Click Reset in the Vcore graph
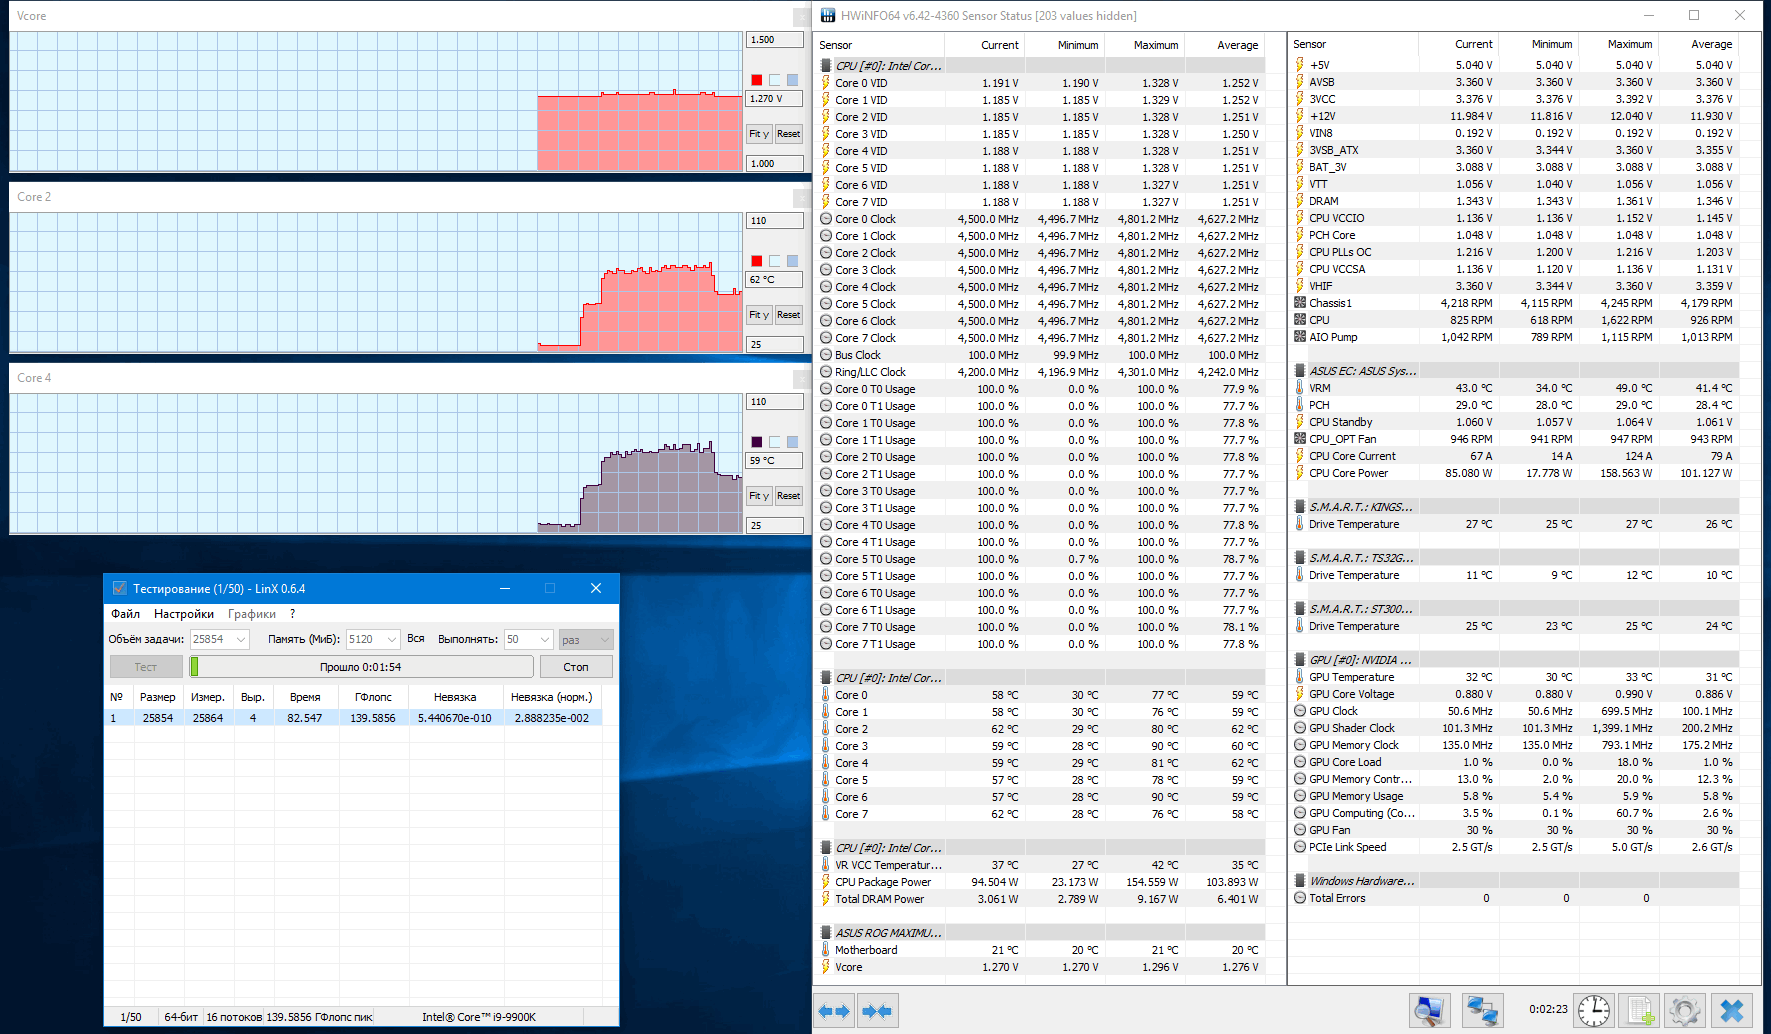Screen dimensions: 1771x1034 [789, 134]
